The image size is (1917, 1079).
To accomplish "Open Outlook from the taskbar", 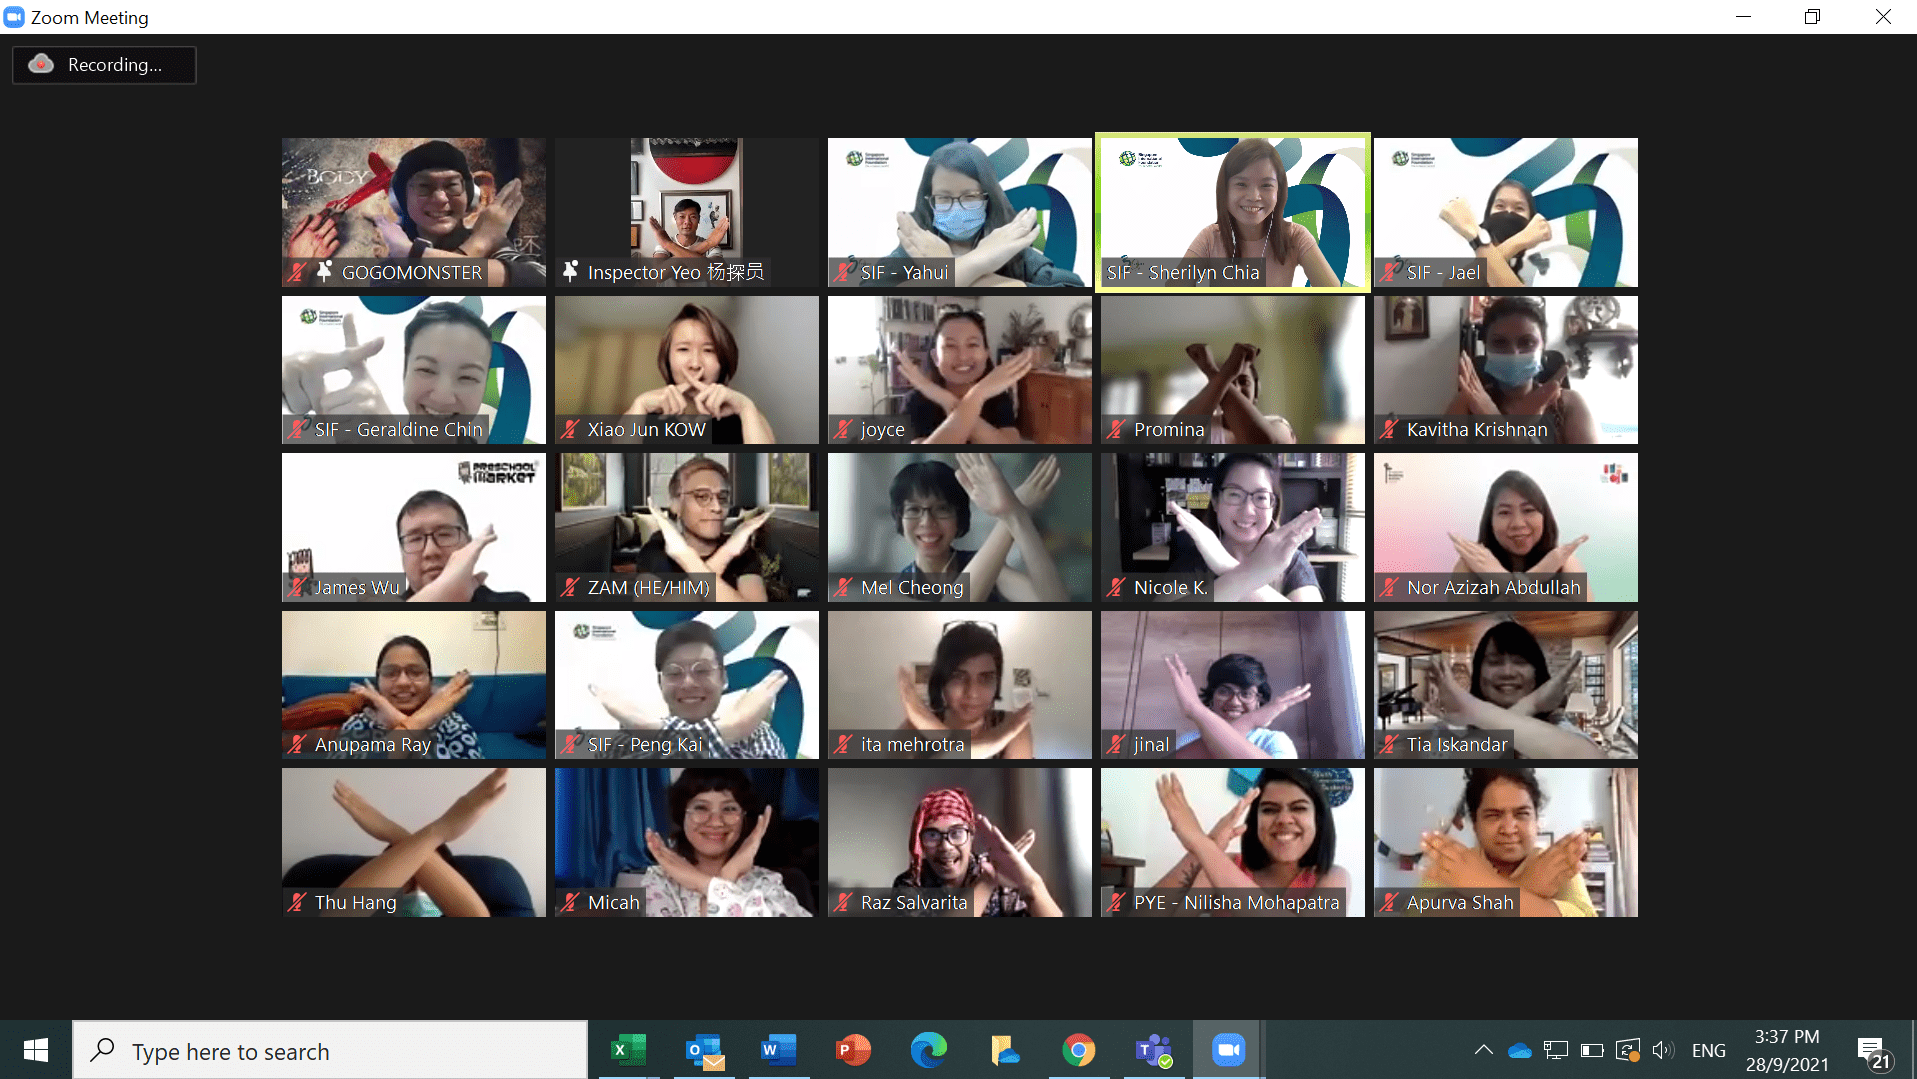I will (x=704, y=1050).
